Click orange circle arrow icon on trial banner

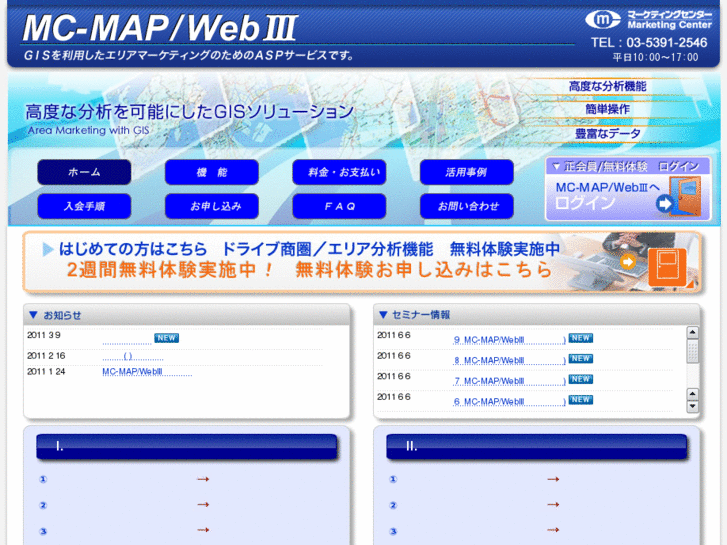coord(627,262)
